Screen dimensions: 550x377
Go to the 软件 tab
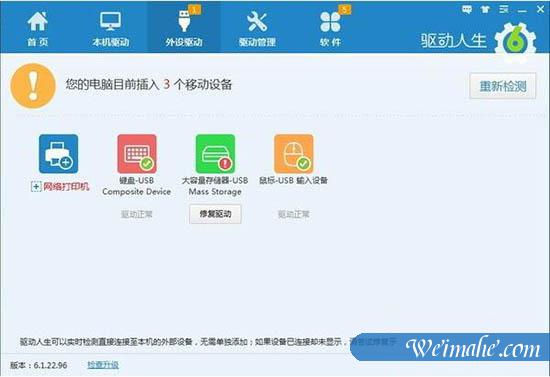click(330, 29)
